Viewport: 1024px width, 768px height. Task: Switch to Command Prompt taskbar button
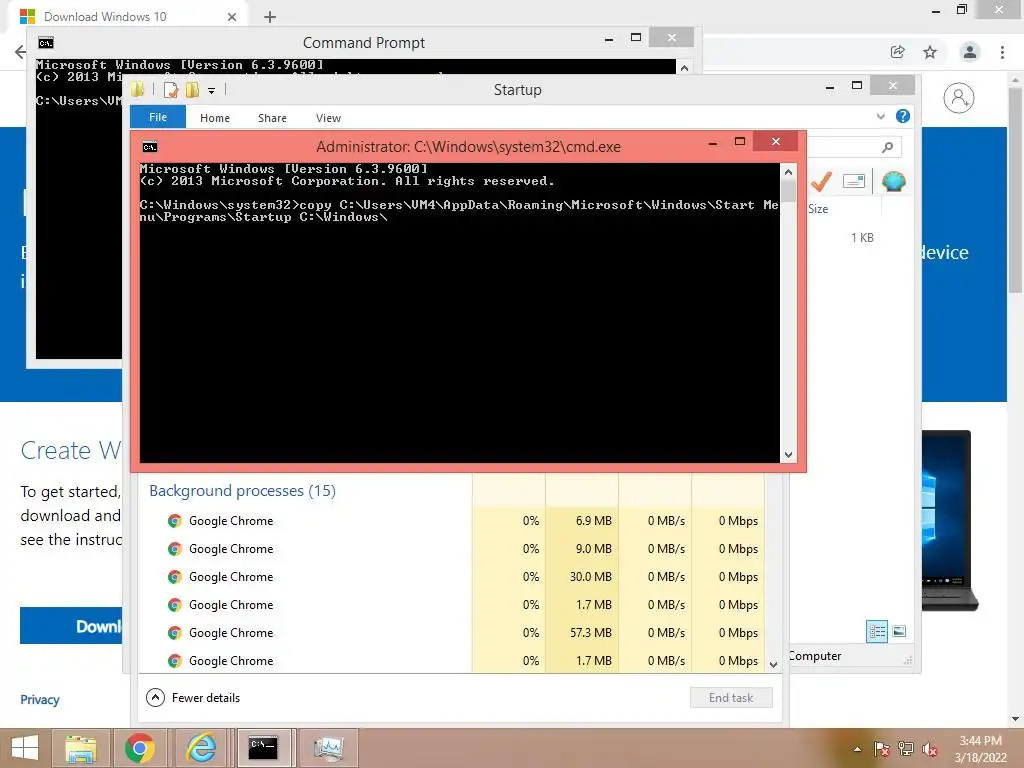[263, 748]
